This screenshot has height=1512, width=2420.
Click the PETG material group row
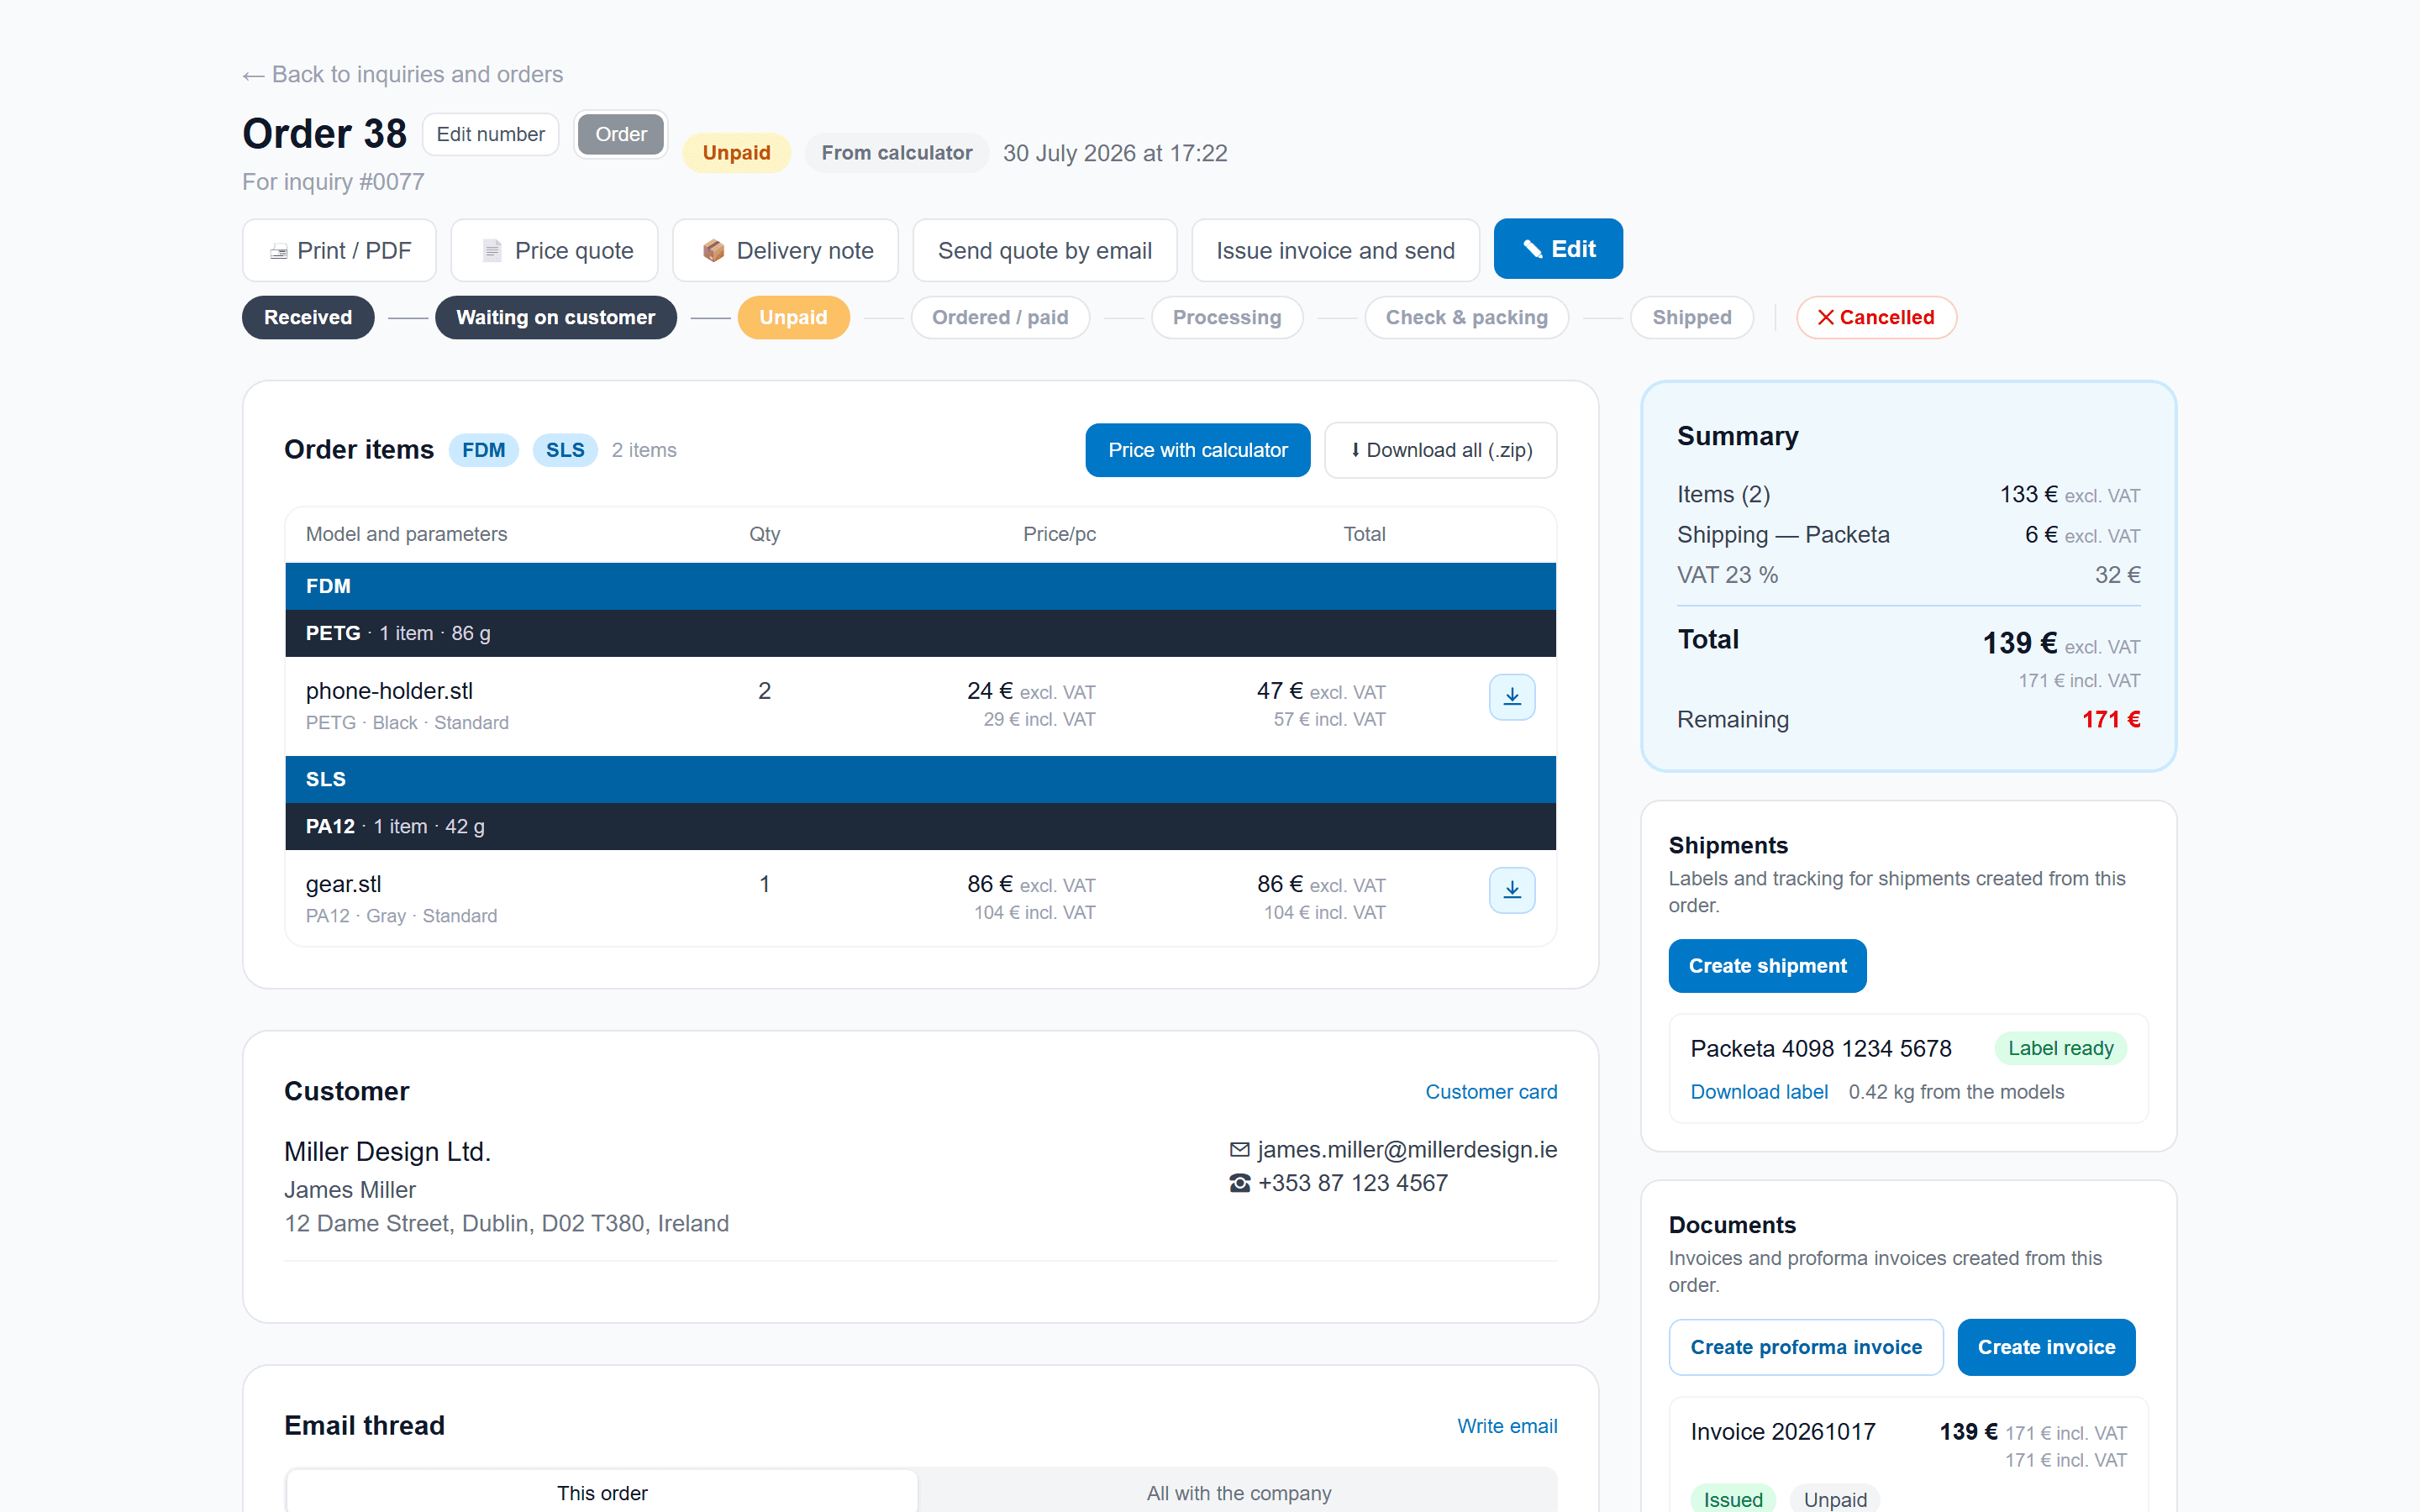click(920, 633)
